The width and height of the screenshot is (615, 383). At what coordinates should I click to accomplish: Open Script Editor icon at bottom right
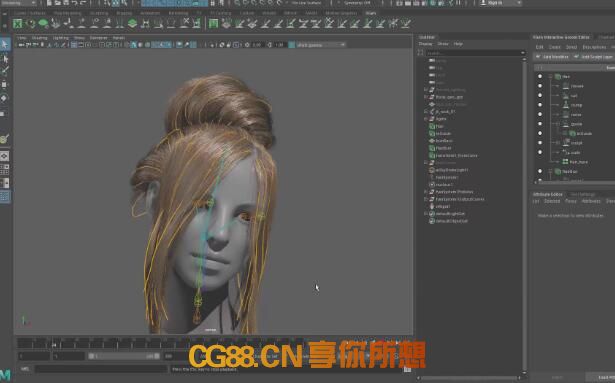(x=407, y=369)
